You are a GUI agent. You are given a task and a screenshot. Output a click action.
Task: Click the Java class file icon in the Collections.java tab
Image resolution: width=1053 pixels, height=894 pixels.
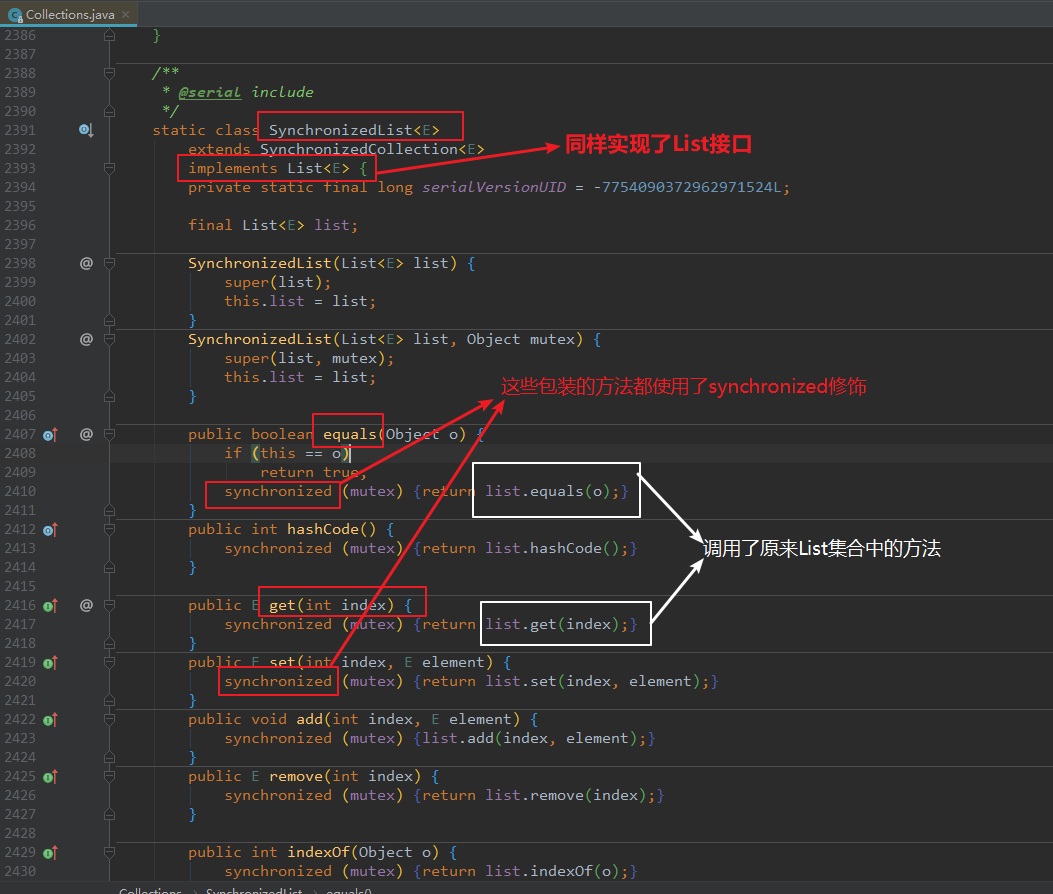pyautogui.click(x=15, y=15)
